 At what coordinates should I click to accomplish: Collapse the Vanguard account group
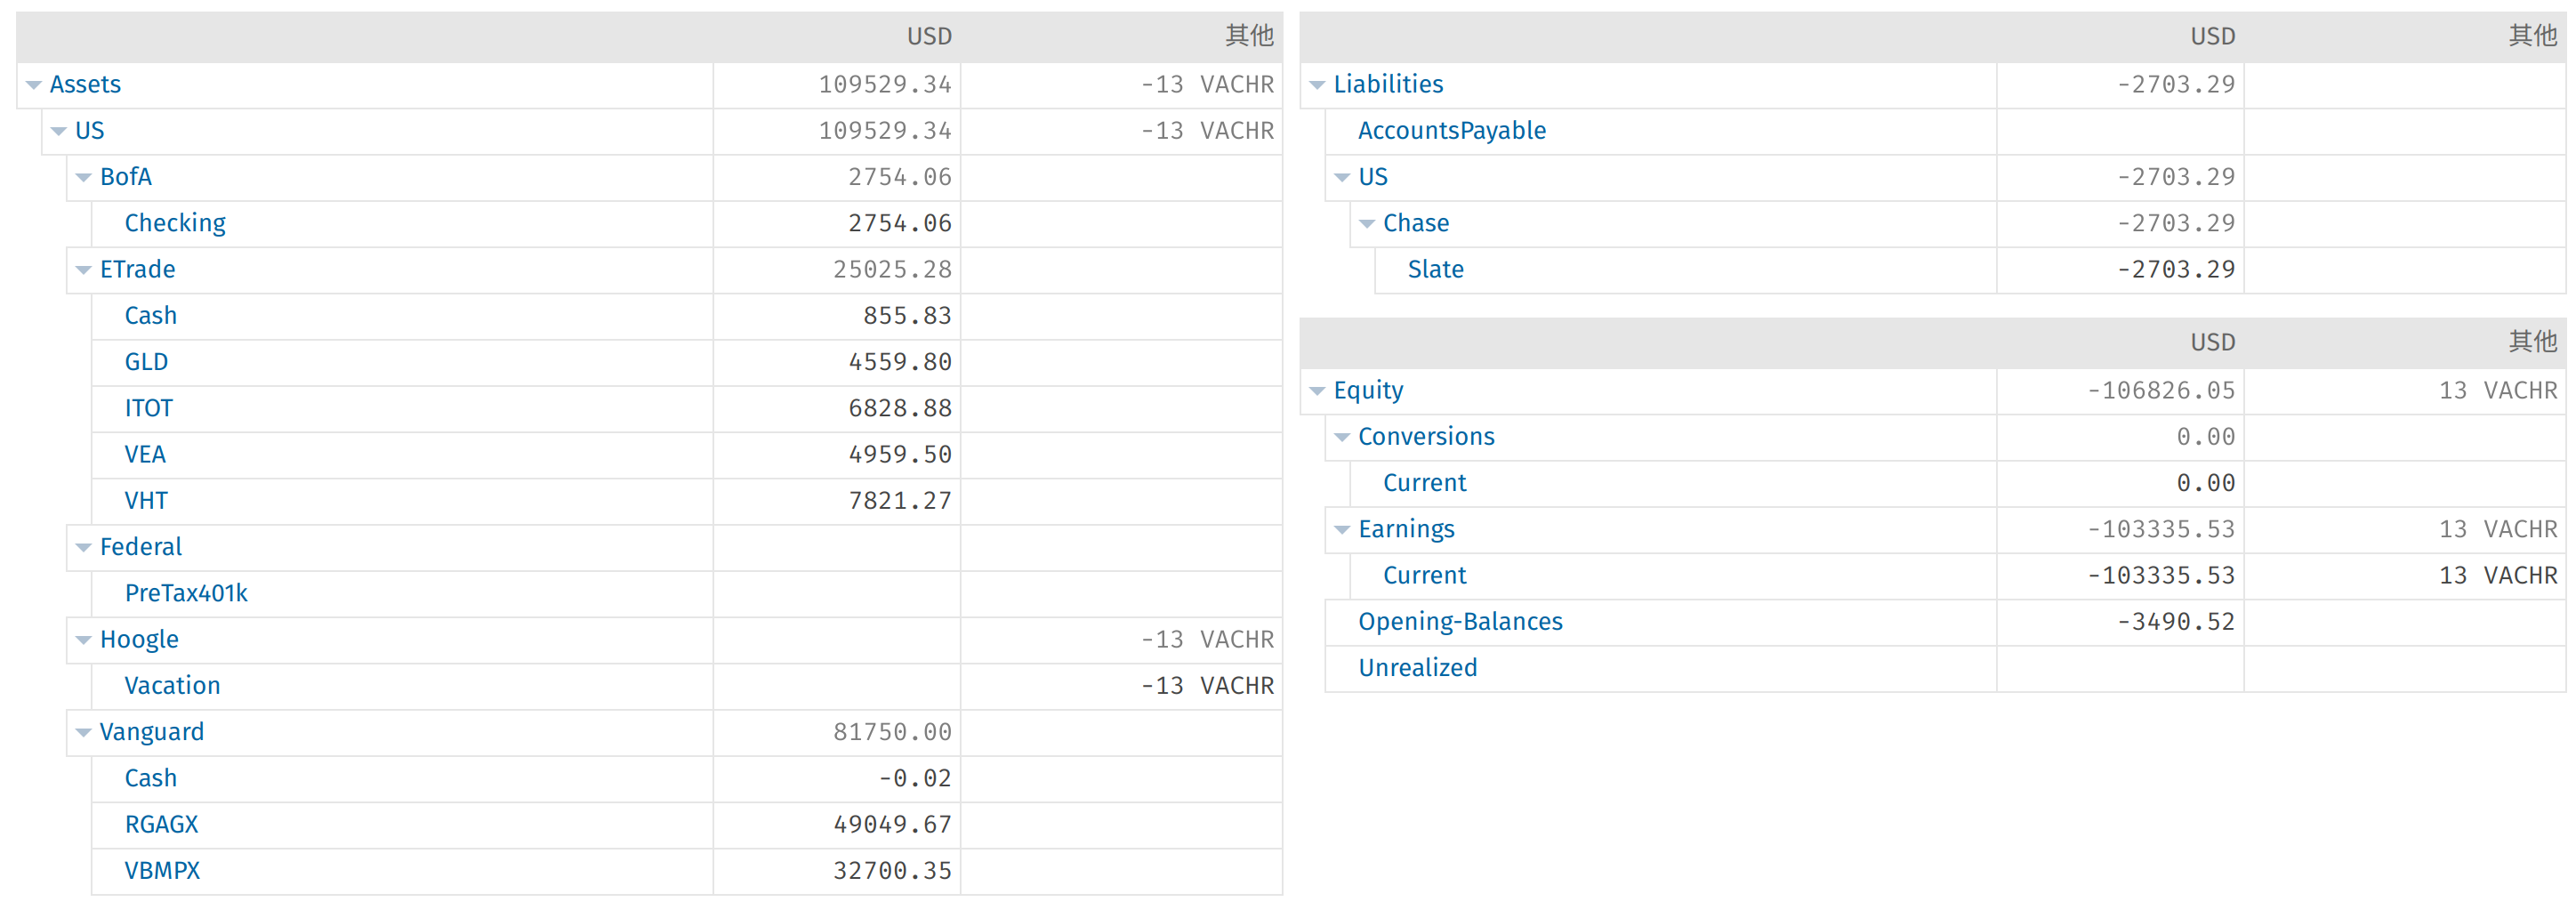(x=84, y=733)
